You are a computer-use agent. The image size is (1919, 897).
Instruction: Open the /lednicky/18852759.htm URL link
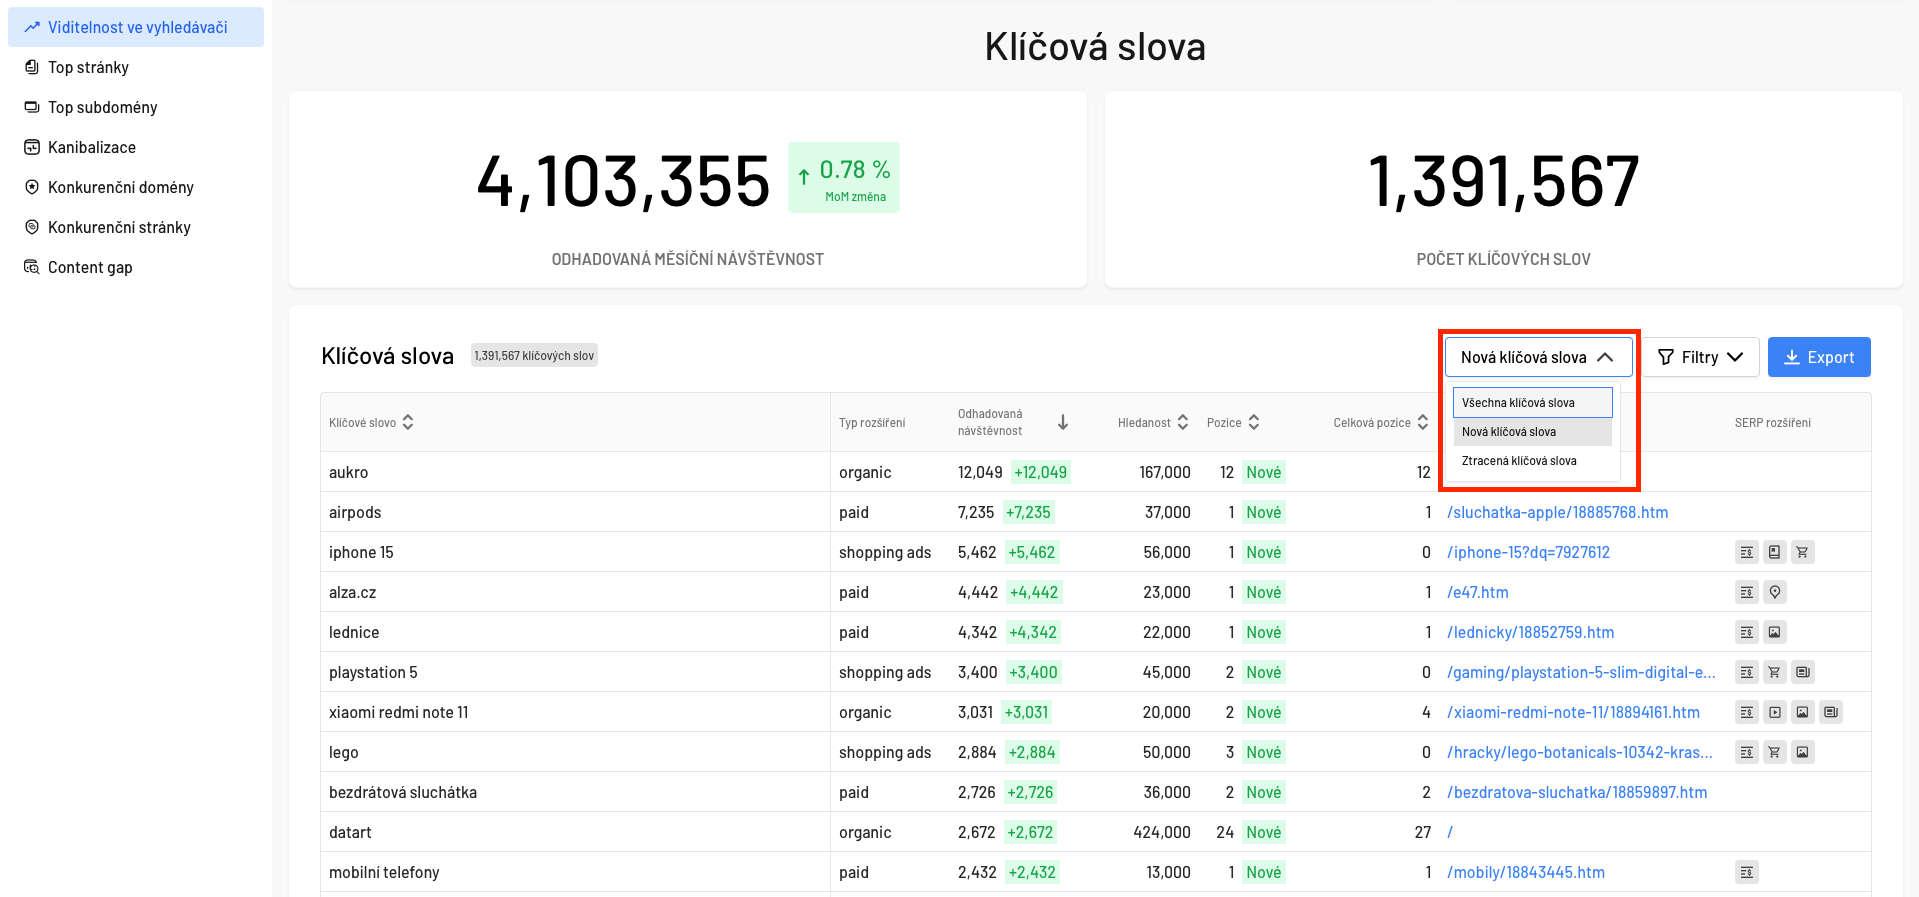pyautogui.click(x=1530, y=632)
